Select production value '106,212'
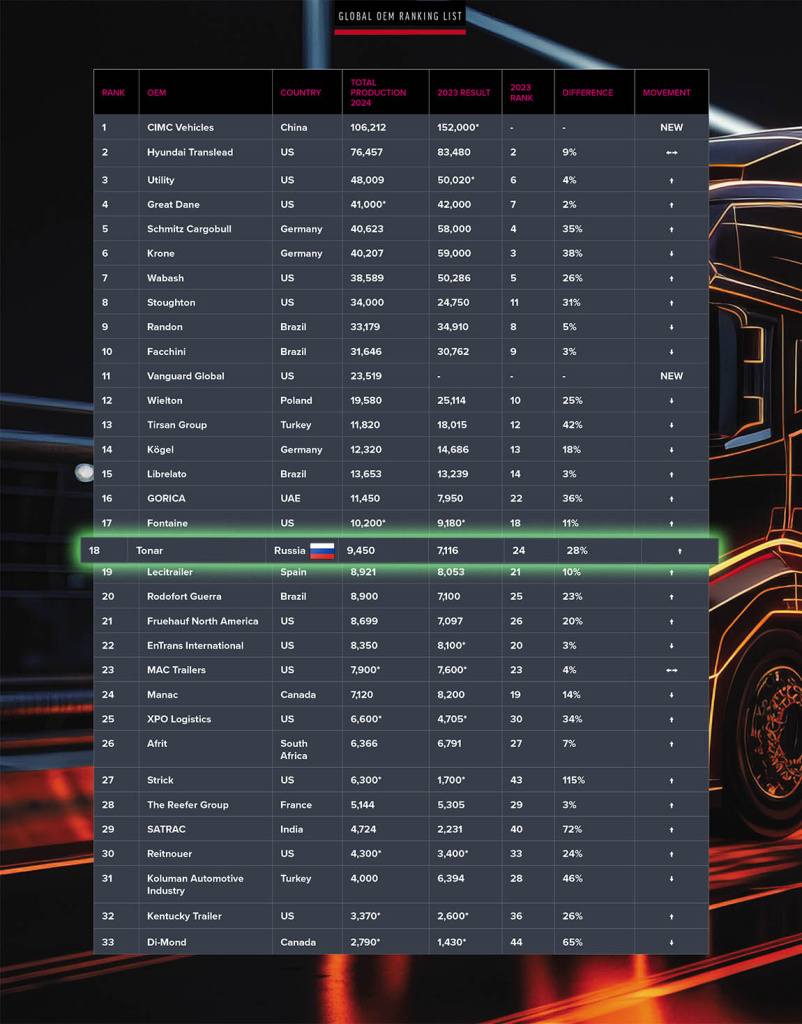The height and width of the screenshot is (1024, 802). click(x=368, y=127)
